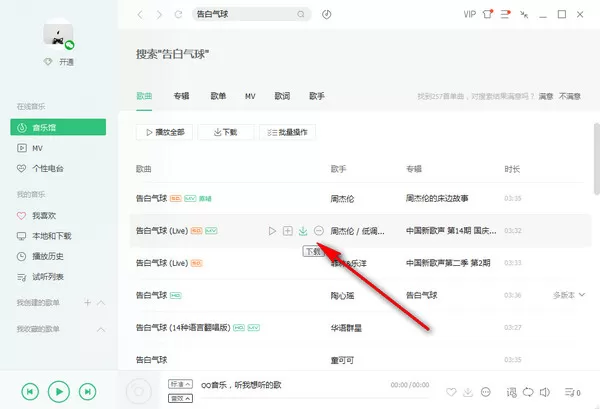Open more options icon in player bar

click(x=486, y=392)
